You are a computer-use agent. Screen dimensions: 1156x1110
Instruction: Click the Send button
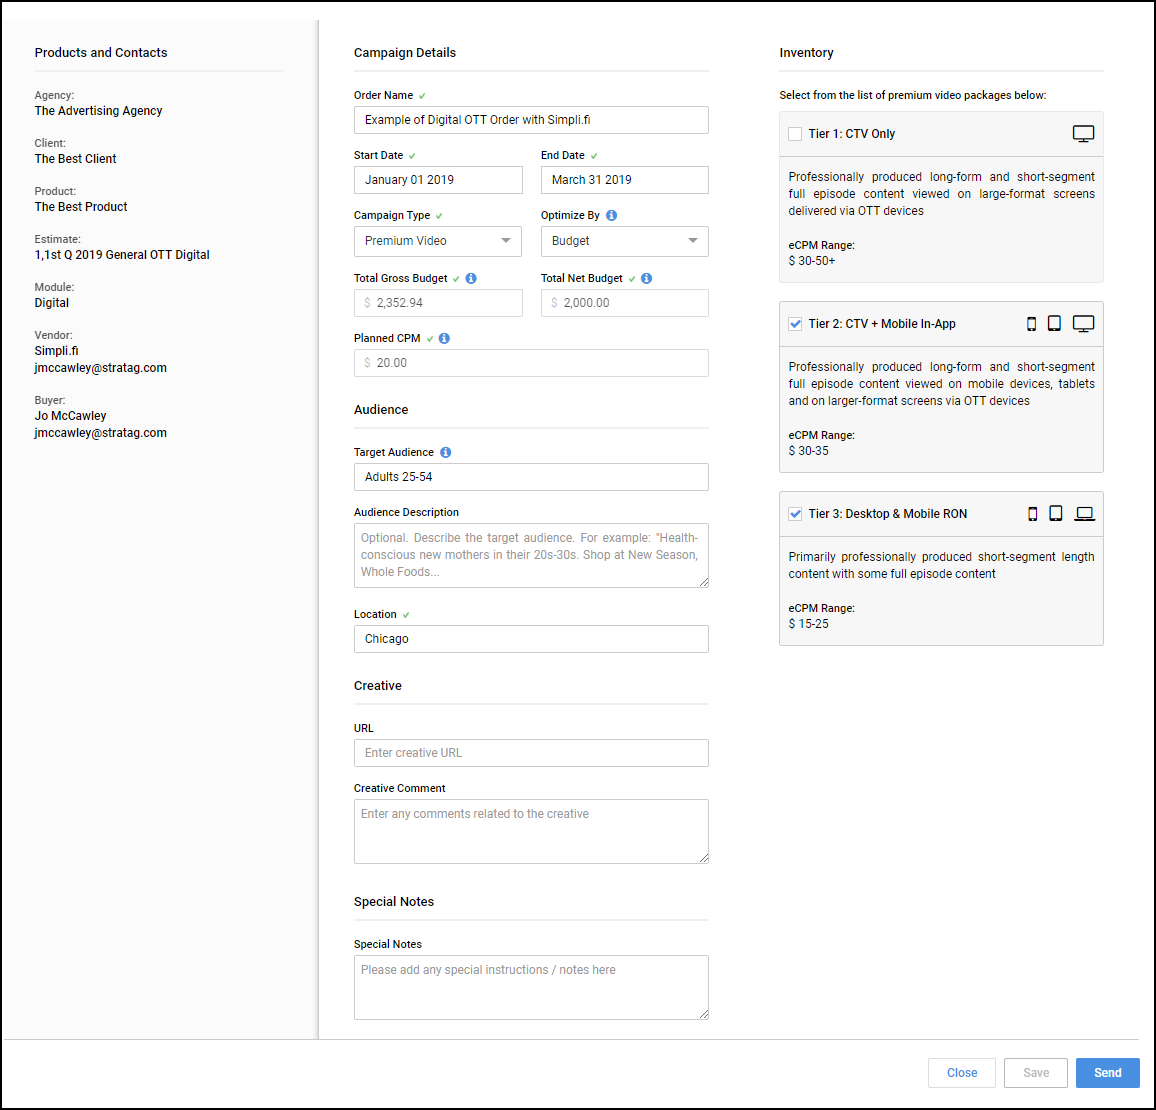(1107, 1073)
